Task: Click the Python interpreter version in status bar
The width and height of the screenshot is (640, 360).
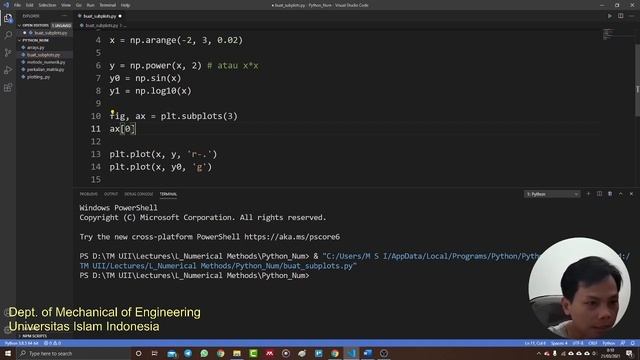Action: point(22,343)
